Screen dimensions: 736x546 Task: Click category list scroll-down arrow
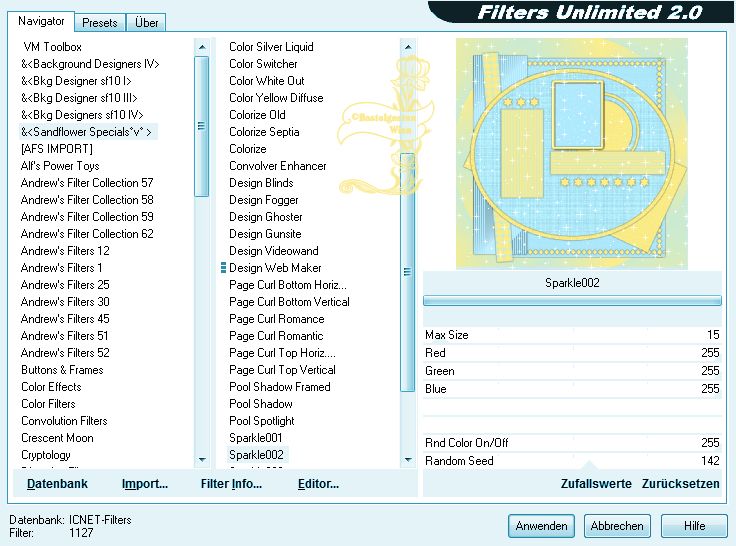(x=202, y=460)
